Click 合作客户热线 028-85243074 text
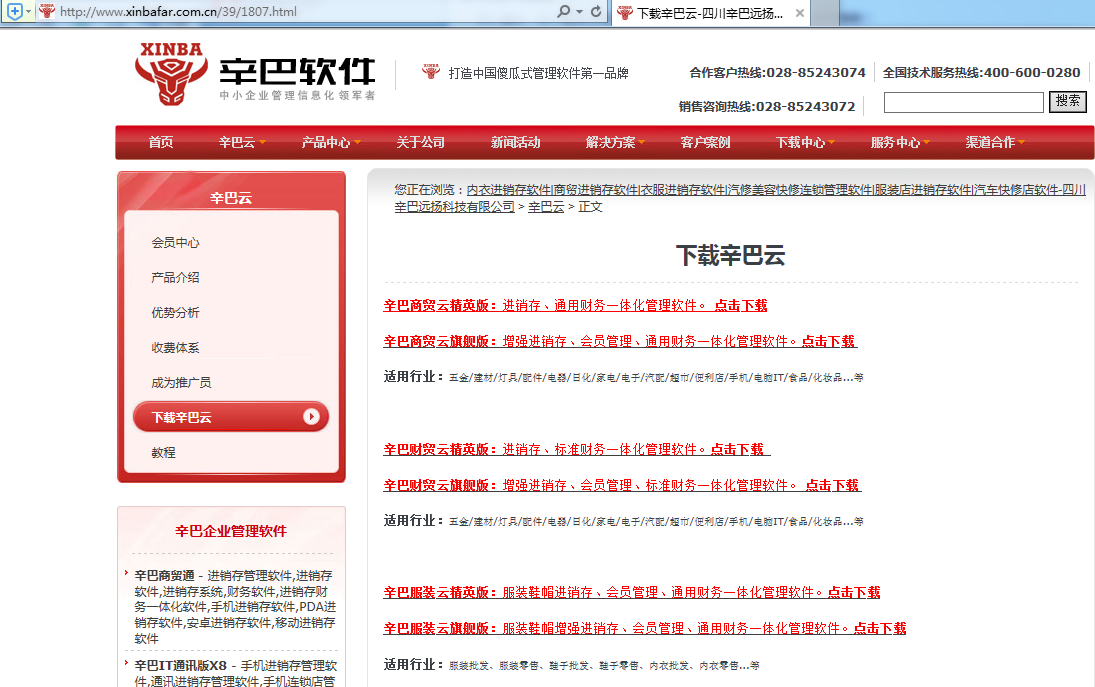Image resolution: width=1095 pixels, height=687 pixels. click(777, 73)
